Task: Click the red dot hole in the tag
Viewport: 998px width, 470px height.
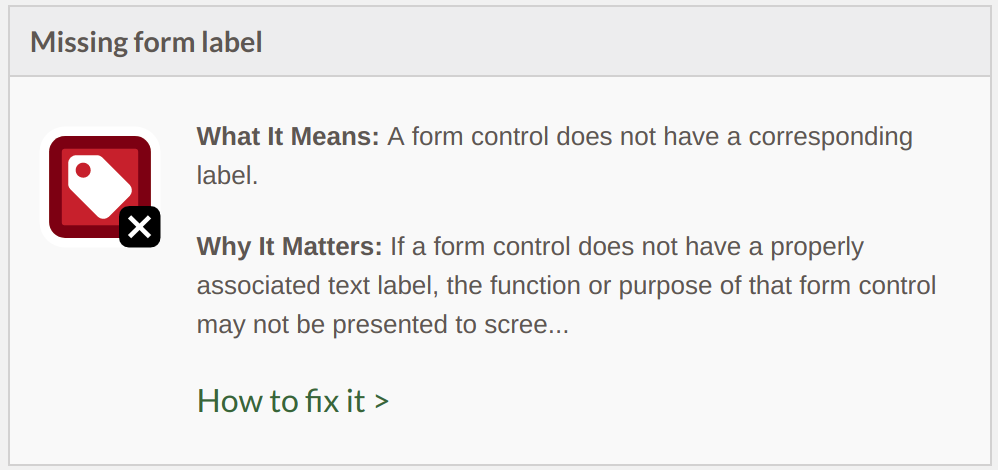Action: click(83, 170)
